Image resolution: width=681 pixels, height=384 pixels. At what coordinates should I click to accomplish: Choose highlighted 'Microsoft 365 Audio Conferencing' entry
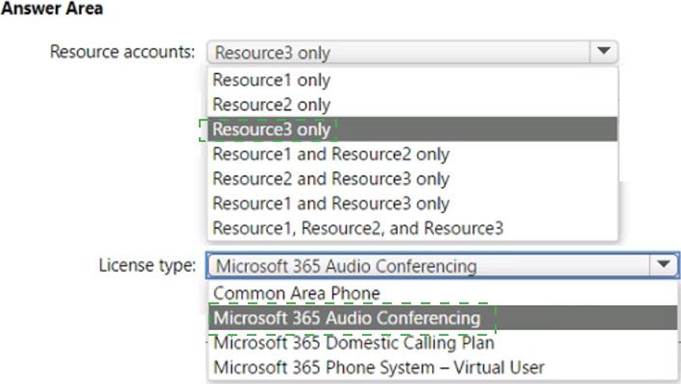(x=443, y=318)
